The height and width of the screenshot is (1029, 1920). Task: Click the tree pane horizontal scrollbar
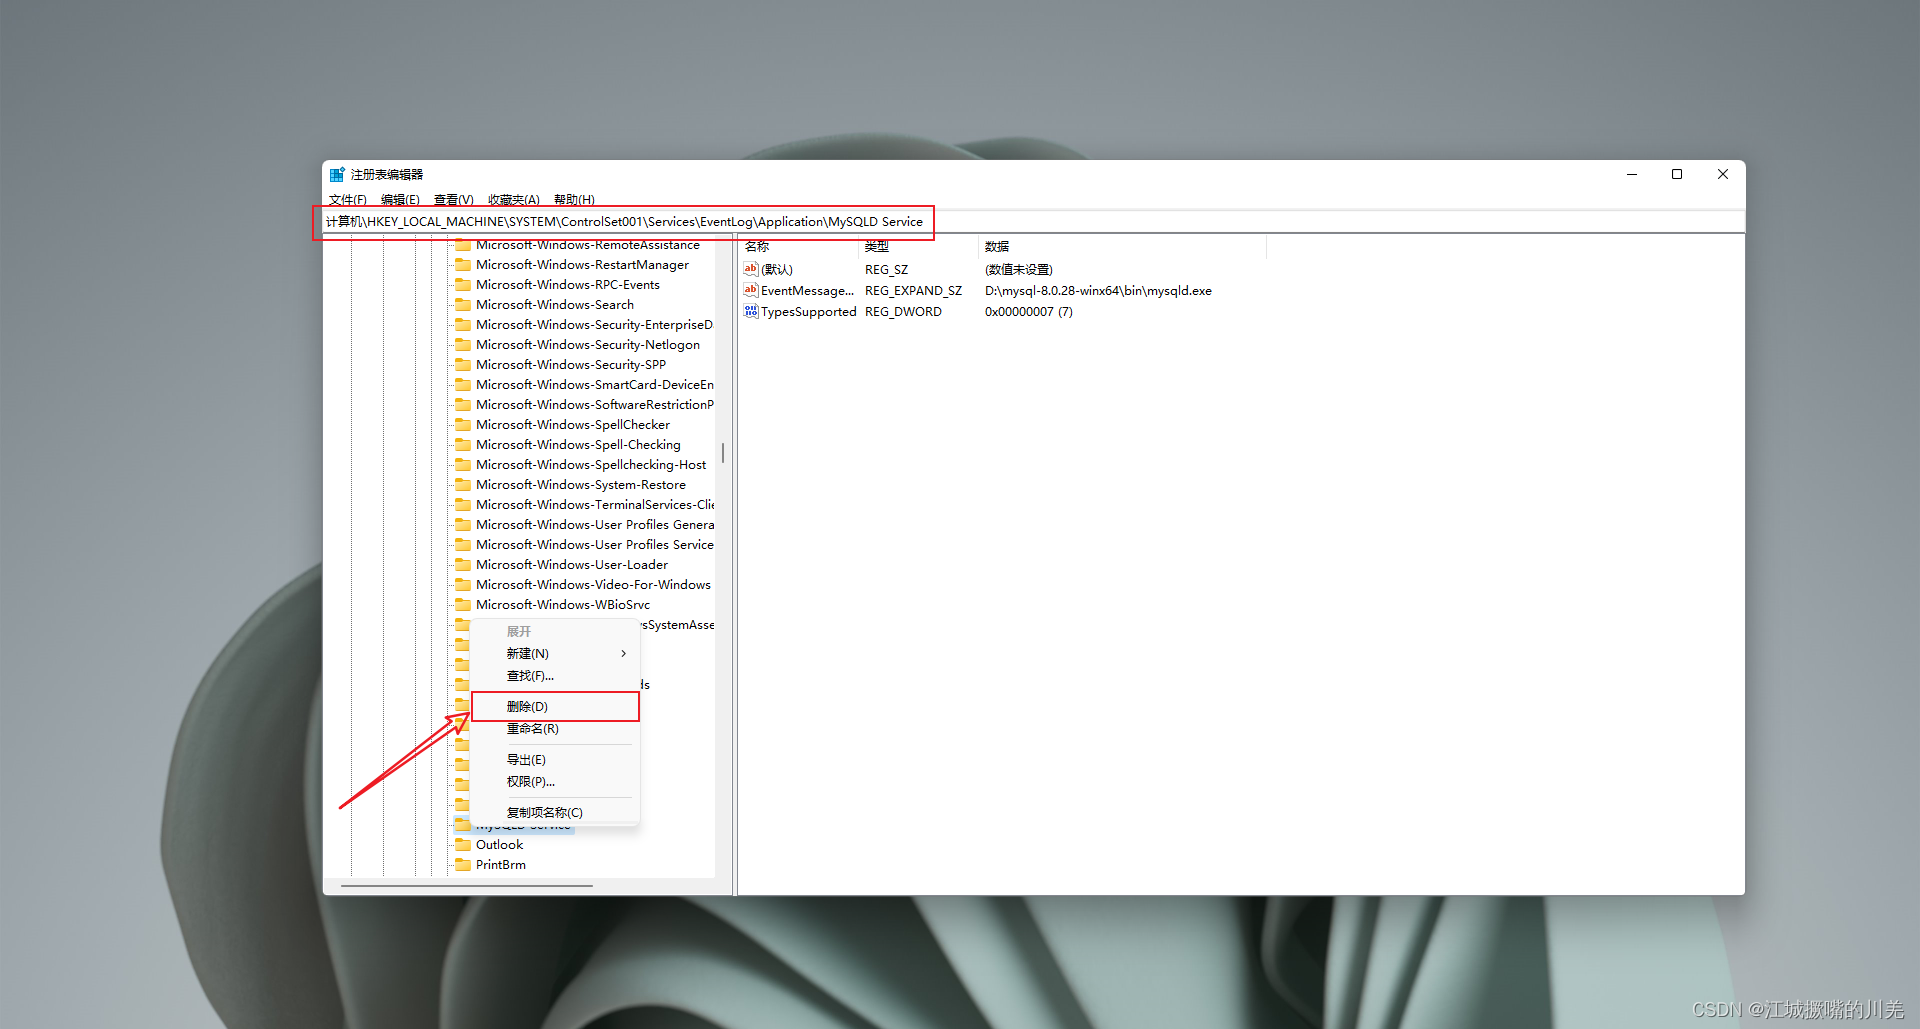(467, 886)
